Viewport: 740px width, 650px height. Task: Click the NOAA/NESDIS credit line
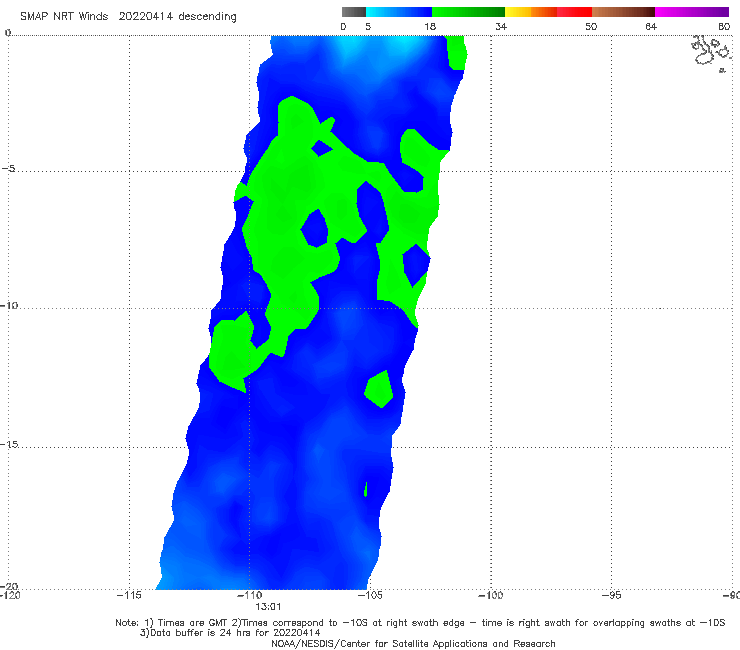(x=413, y=643)
